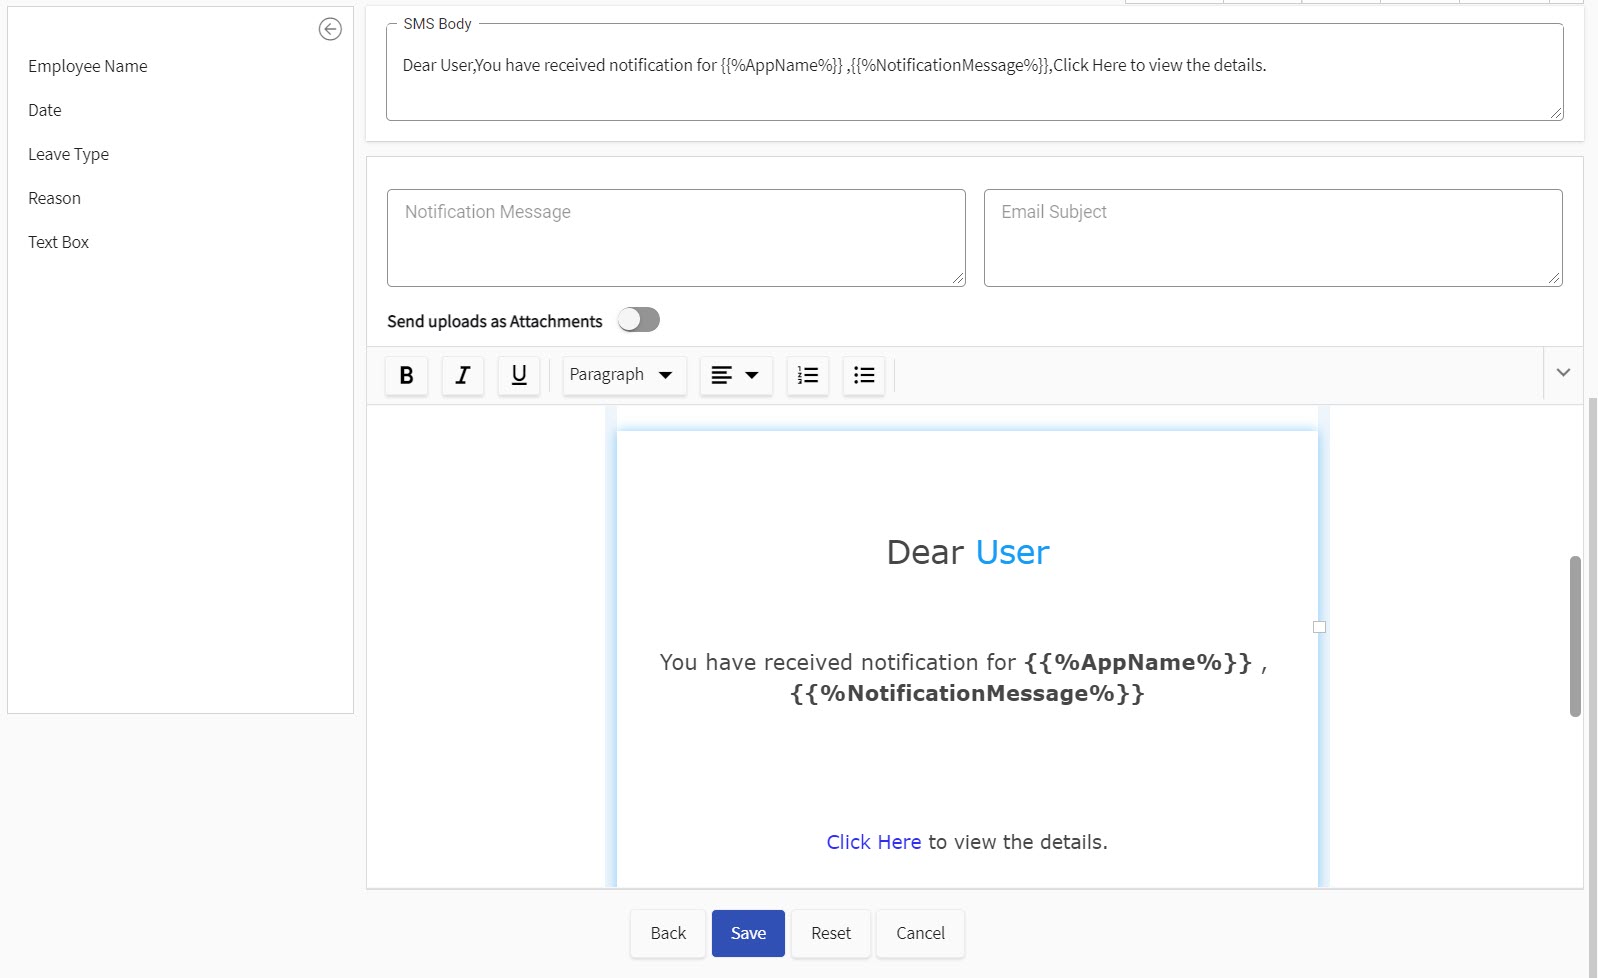Click the {{%NotificationMessage%}} placeholder in email body
The width and height of the screenshot is (1598, 978).
(967, 693)
